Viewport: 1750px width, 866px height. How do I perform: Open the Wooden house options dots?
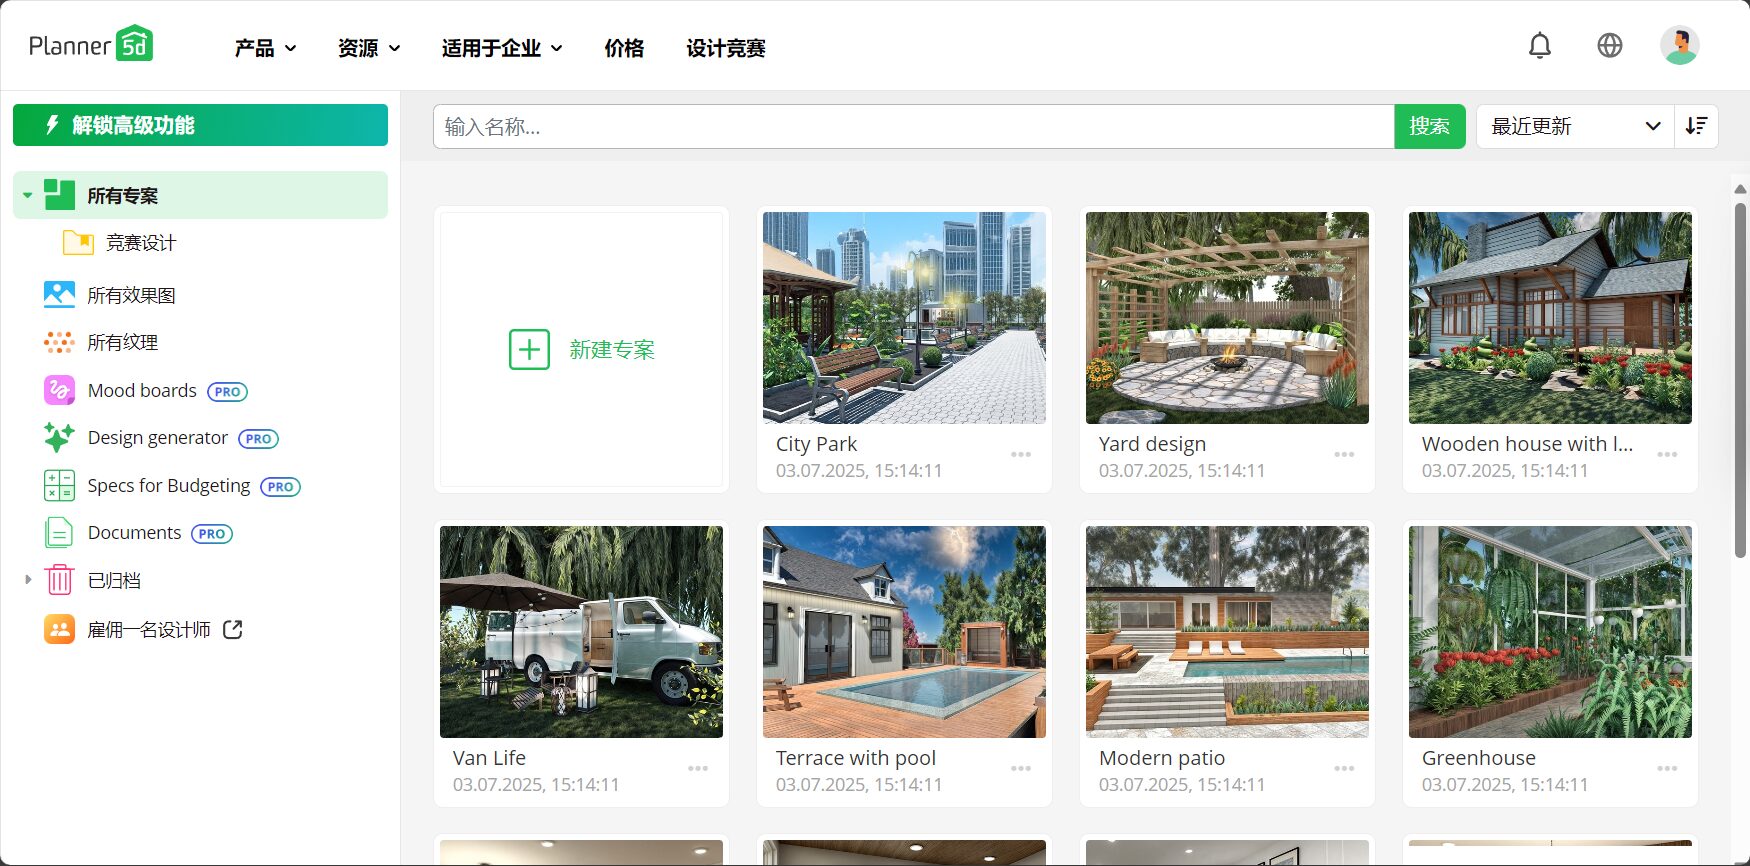[1667, 455]
